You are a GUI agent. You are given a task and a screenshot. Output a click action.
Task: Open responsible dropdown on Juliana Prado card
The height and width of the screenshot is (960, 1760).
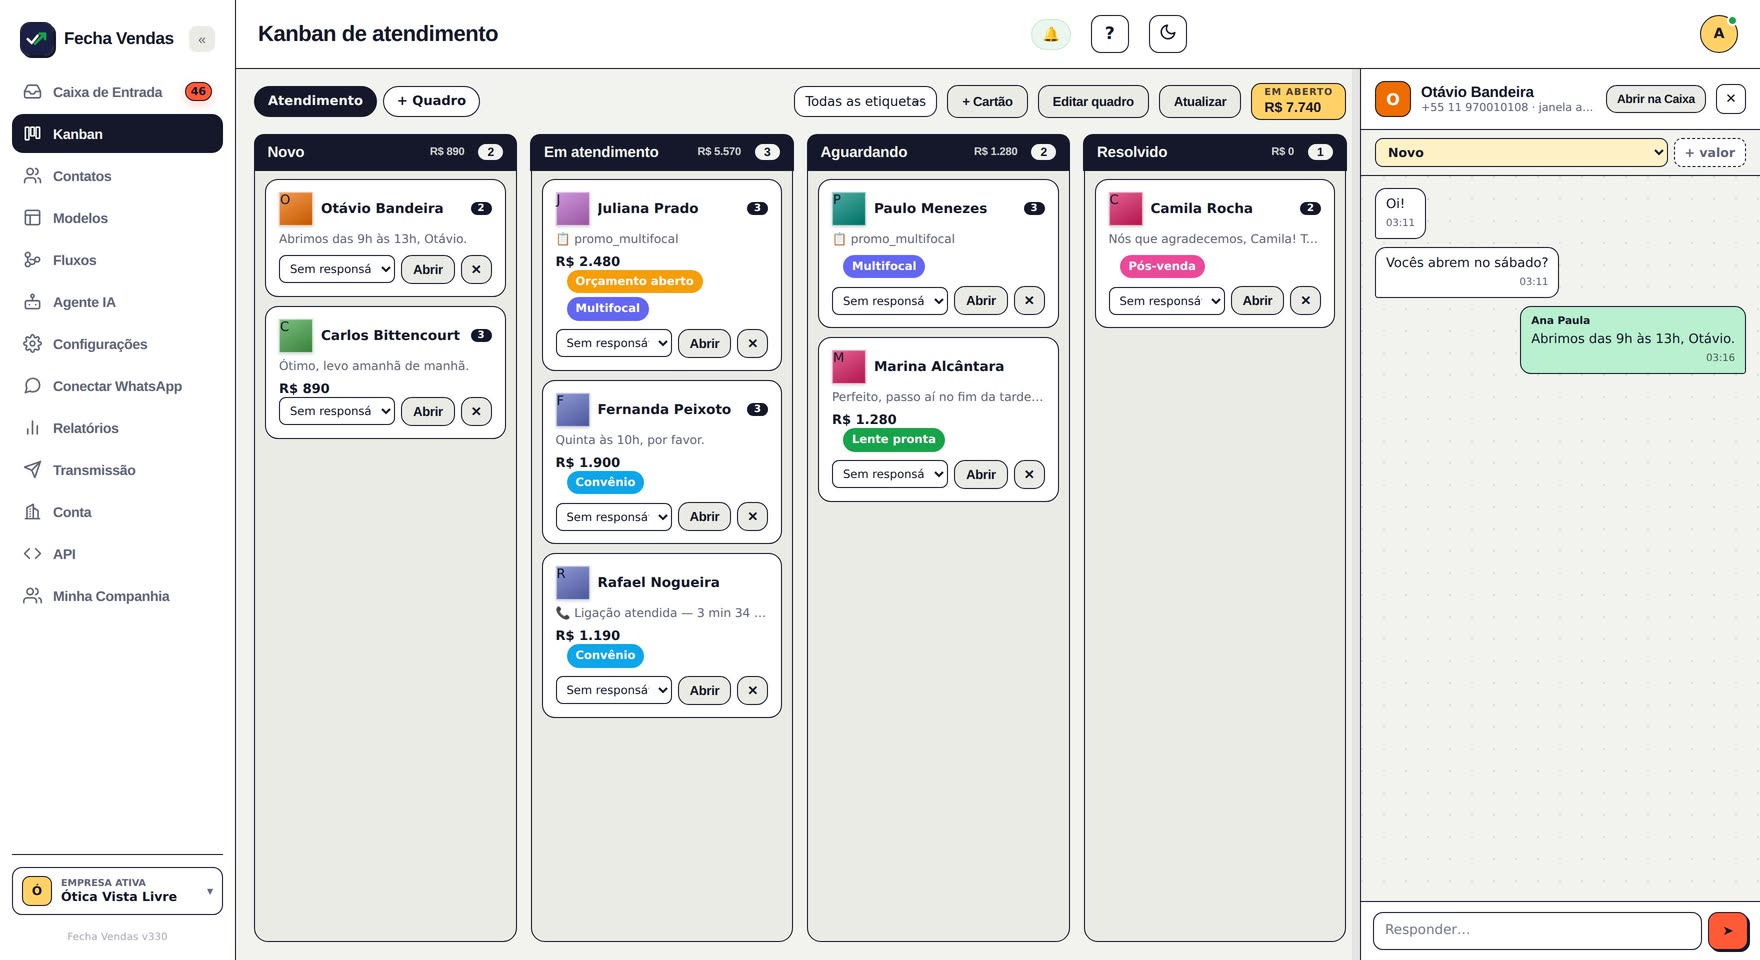tap(614, 344)
